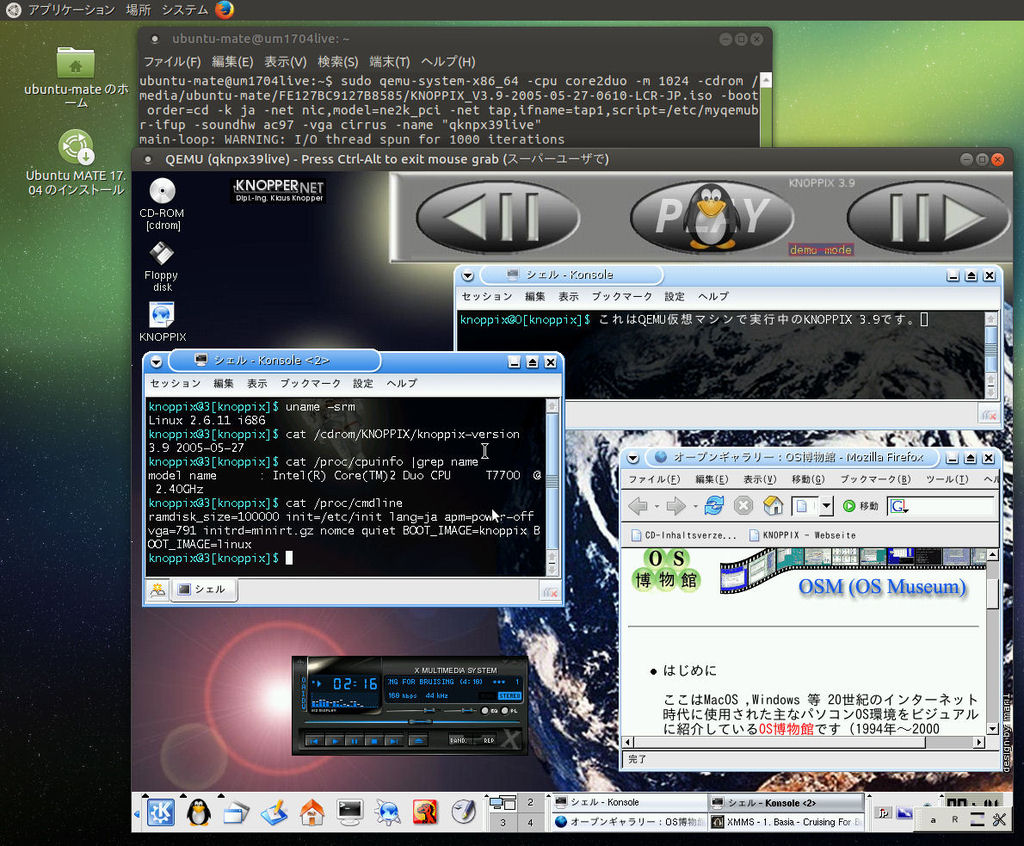Click the Tux penguin icon in the KDE panel
Screen dimensions: 1024x846
[x=199, y=813]
